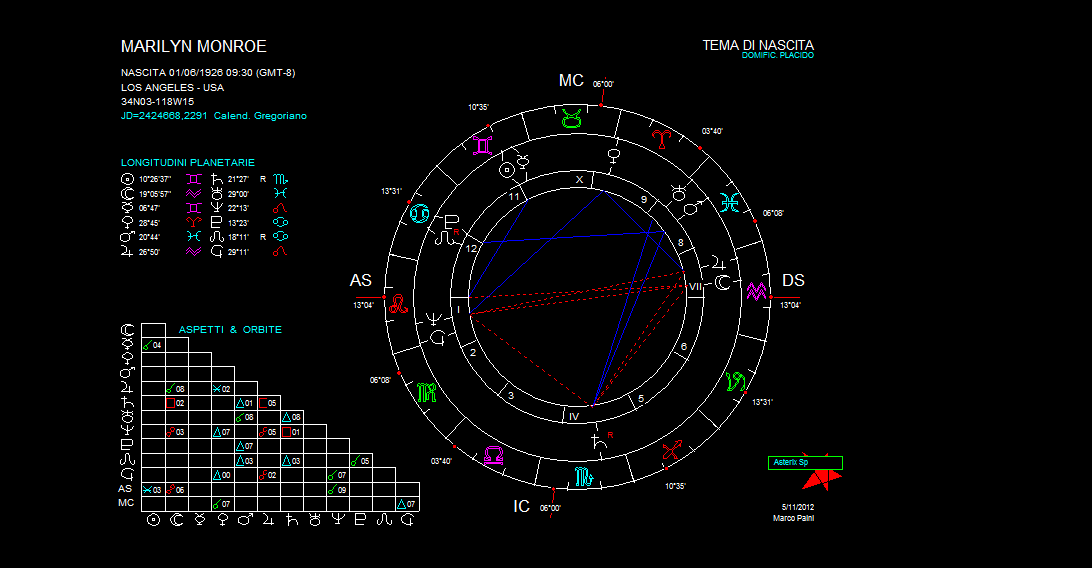Click the green Taurus glyph on the wheel

point(572,118)
